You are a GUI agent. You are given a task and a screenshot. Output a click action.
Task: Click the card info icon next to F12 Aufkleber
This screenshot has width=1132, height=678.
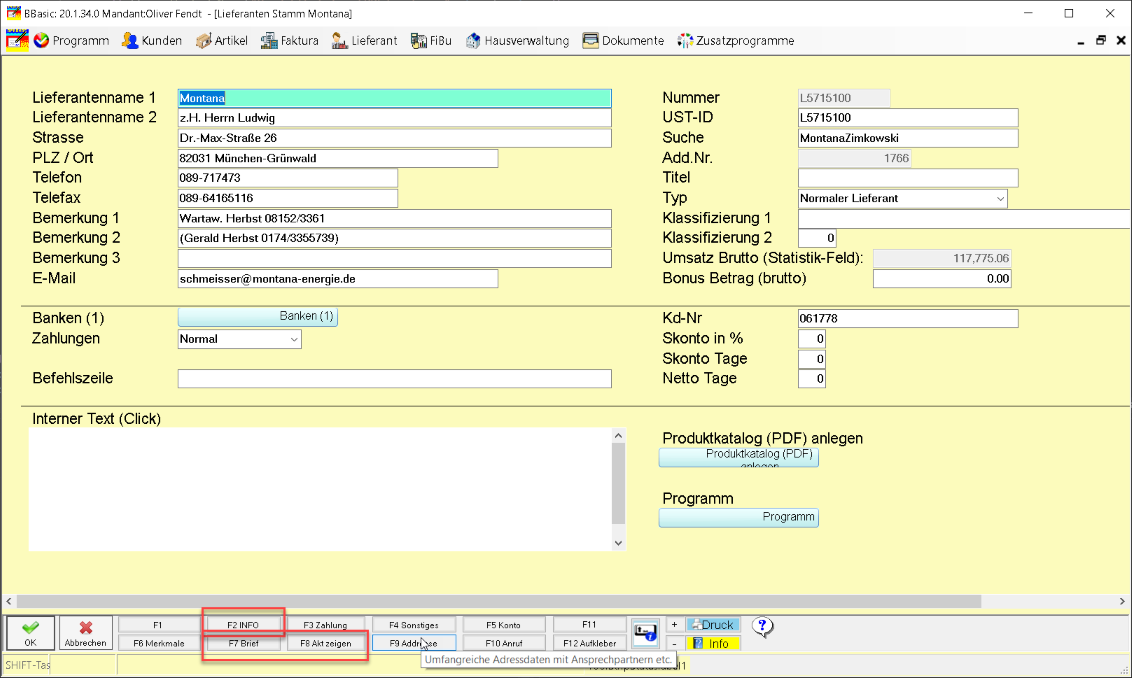coord(645,633)
